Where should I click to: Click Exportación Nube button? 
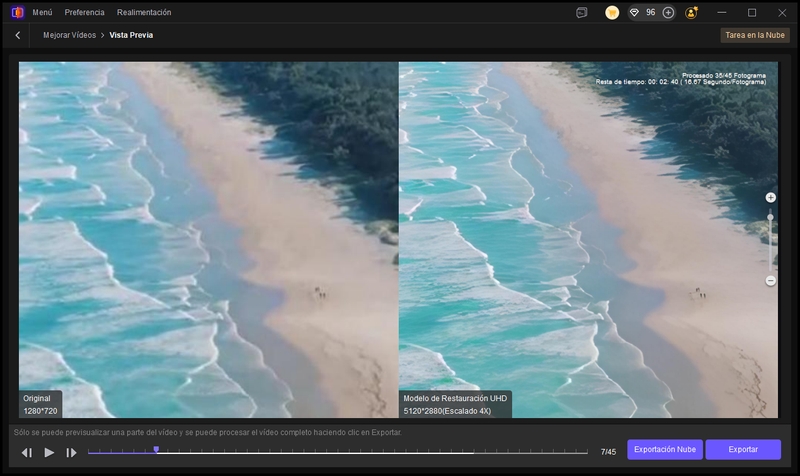click(x=665, y=449)
